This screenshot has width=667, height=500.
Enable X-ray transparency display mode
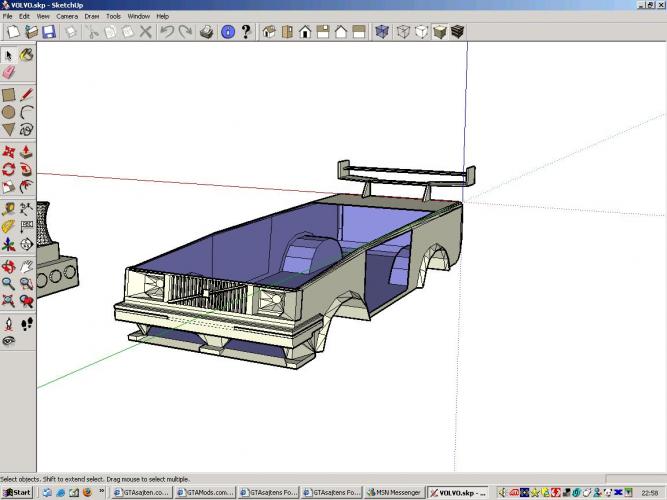(382, 32)
